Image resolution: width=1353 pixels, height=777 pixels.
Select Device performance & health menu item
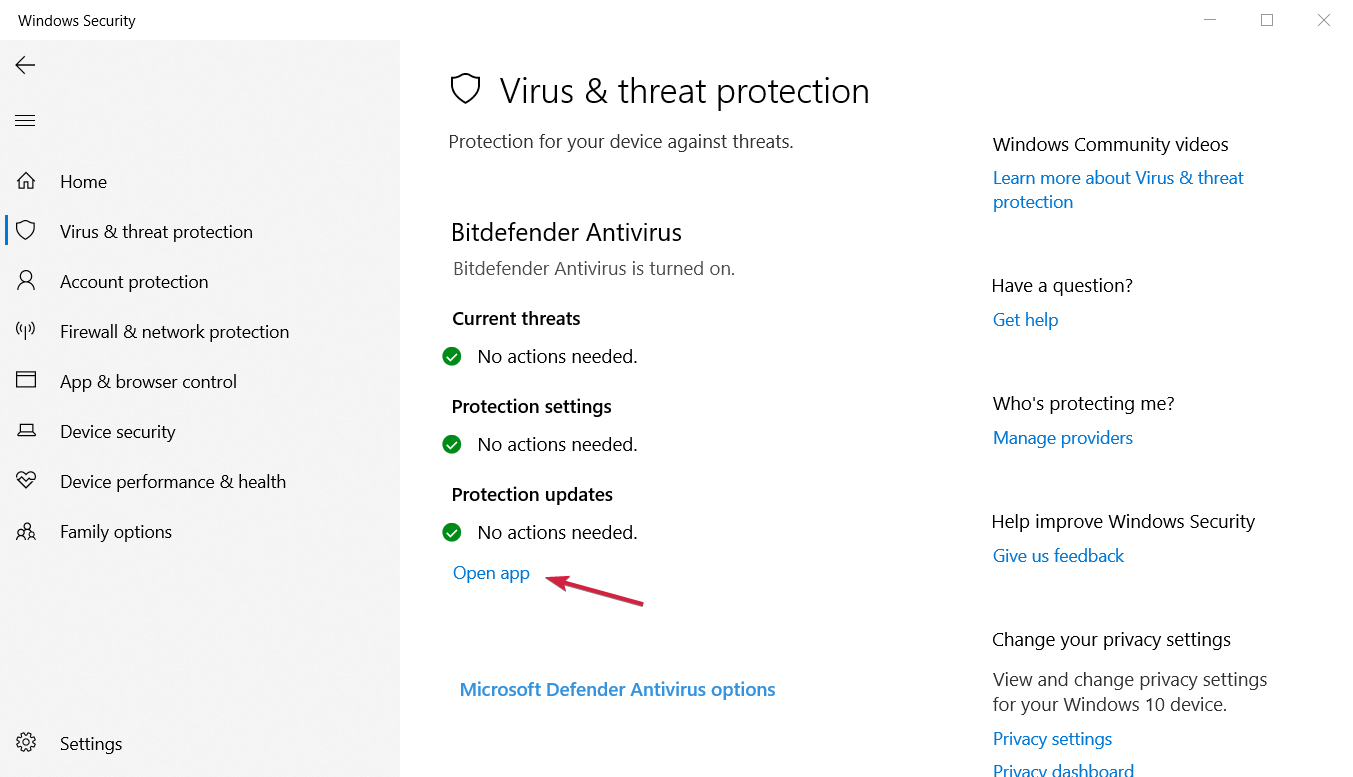pos(172,482)
